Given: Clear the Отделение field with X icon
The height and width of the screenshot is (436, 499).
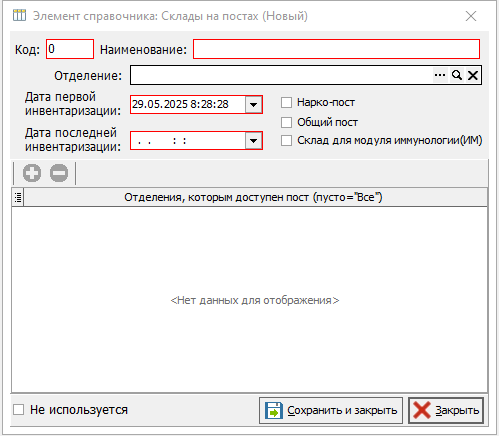Looking at the screenshot, I should pos(473,75).
